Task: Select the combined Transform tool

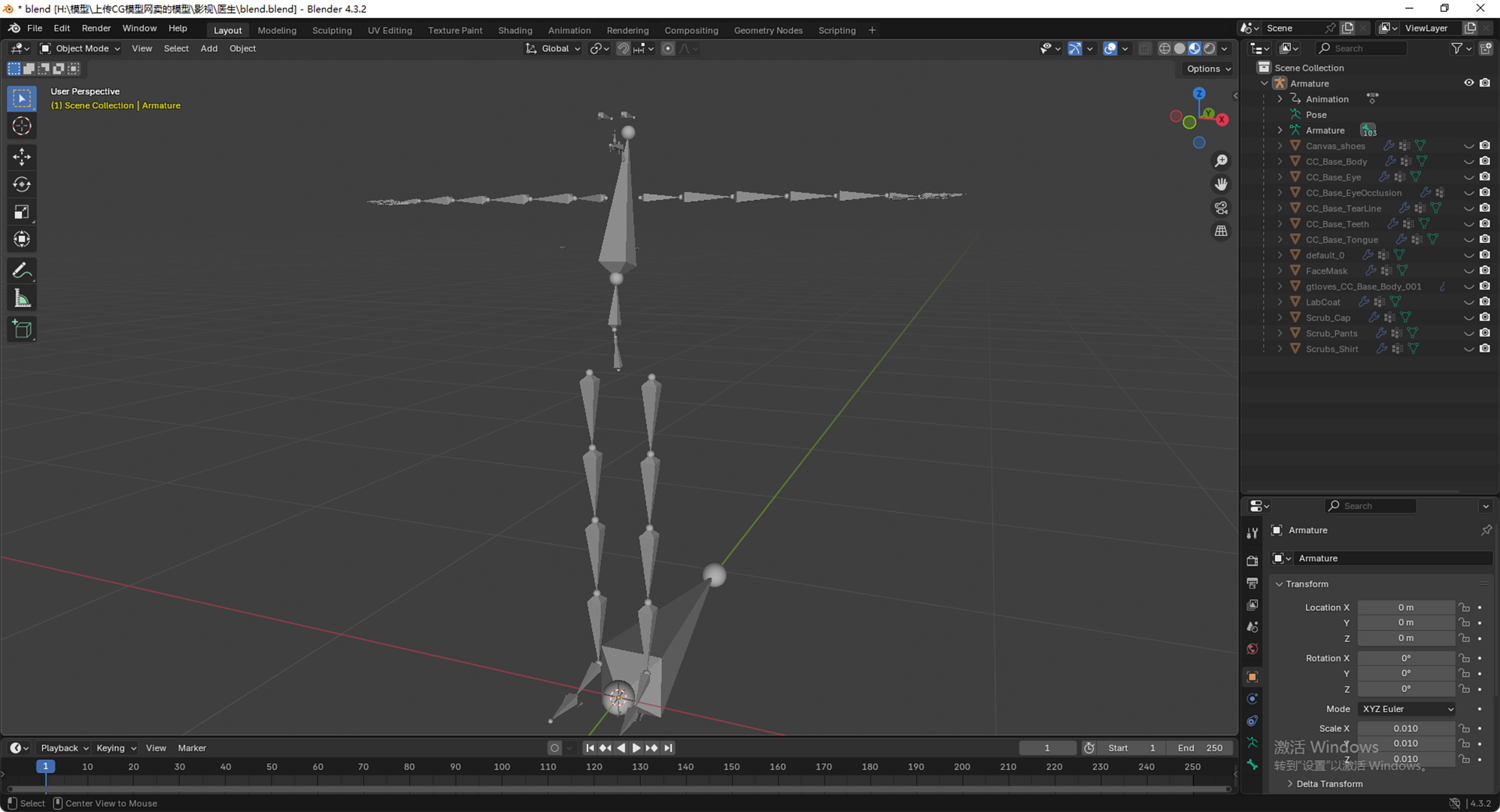Action: (22, 239)
